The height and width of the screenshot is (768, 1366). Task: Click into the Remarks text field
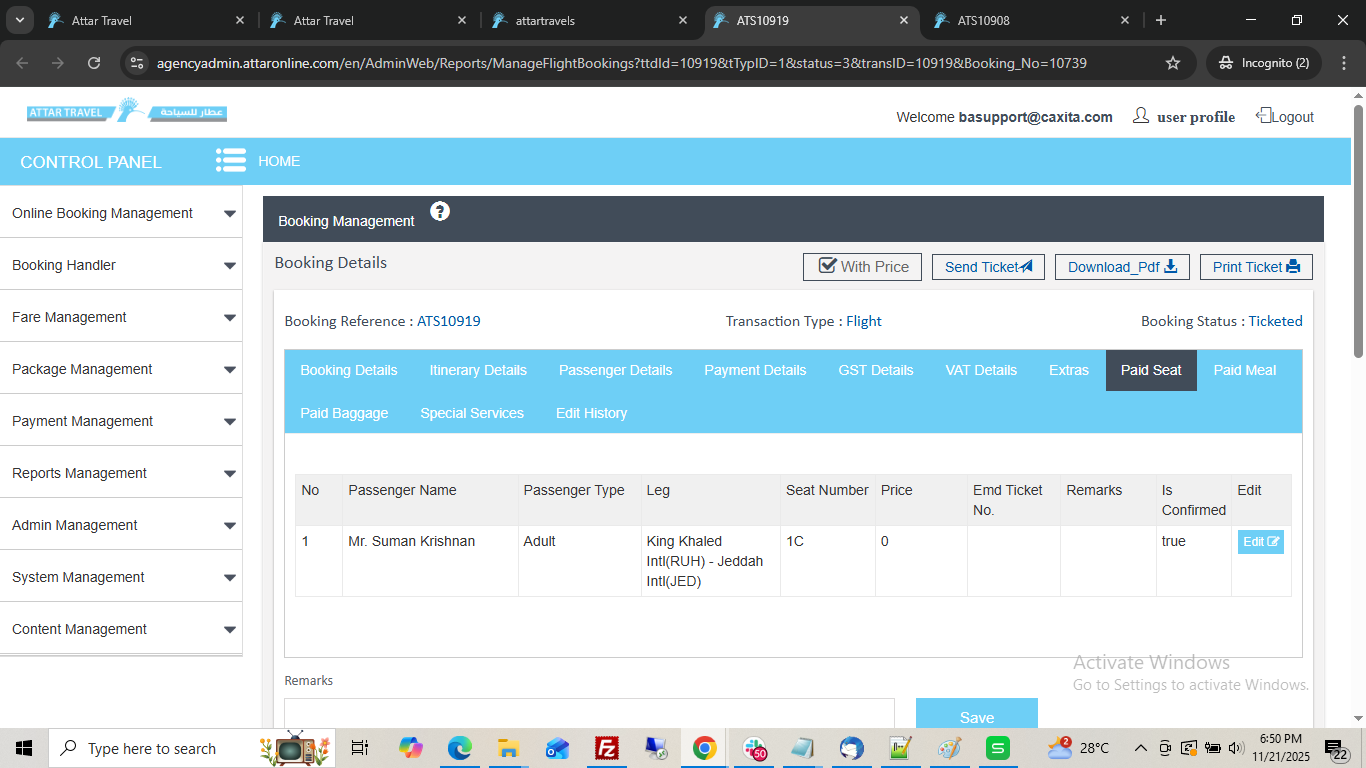[589, 713]
